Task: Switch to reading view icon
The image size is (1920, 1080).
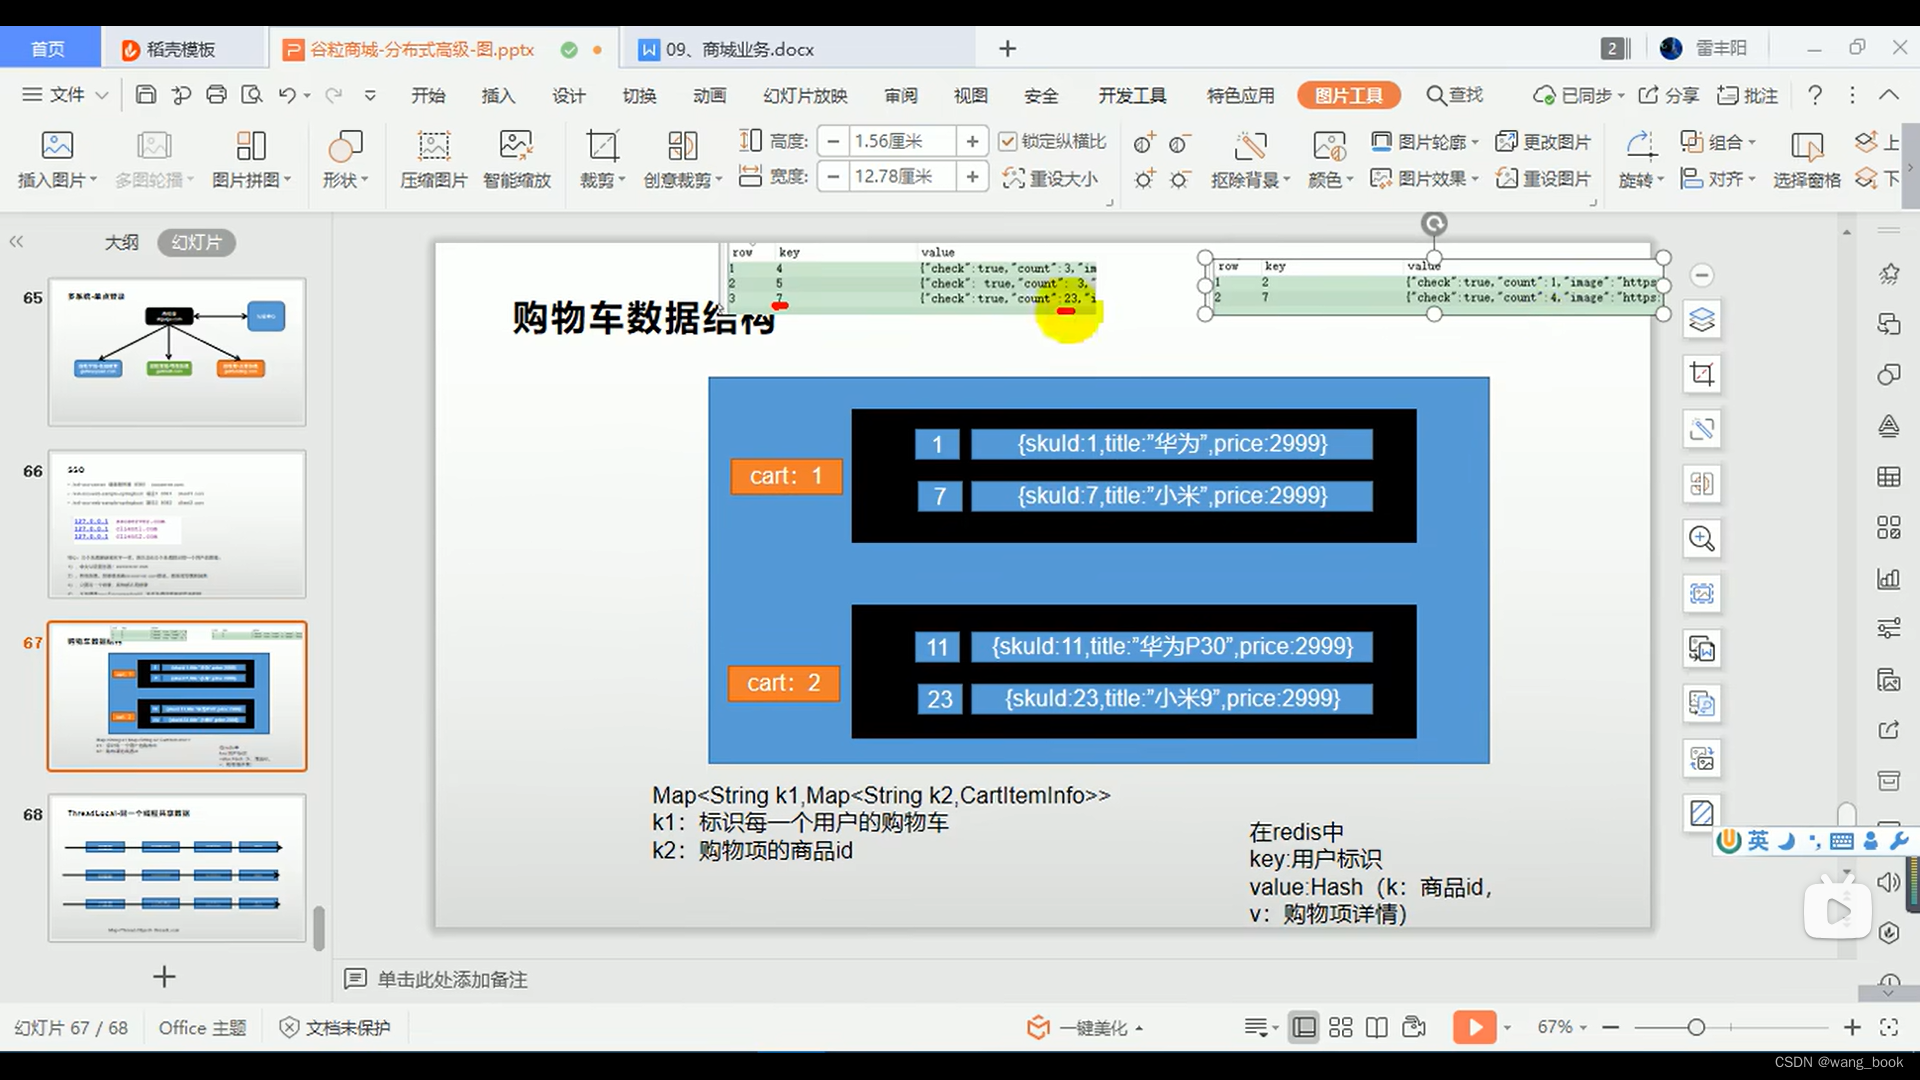Action: pos(1376,1027)
